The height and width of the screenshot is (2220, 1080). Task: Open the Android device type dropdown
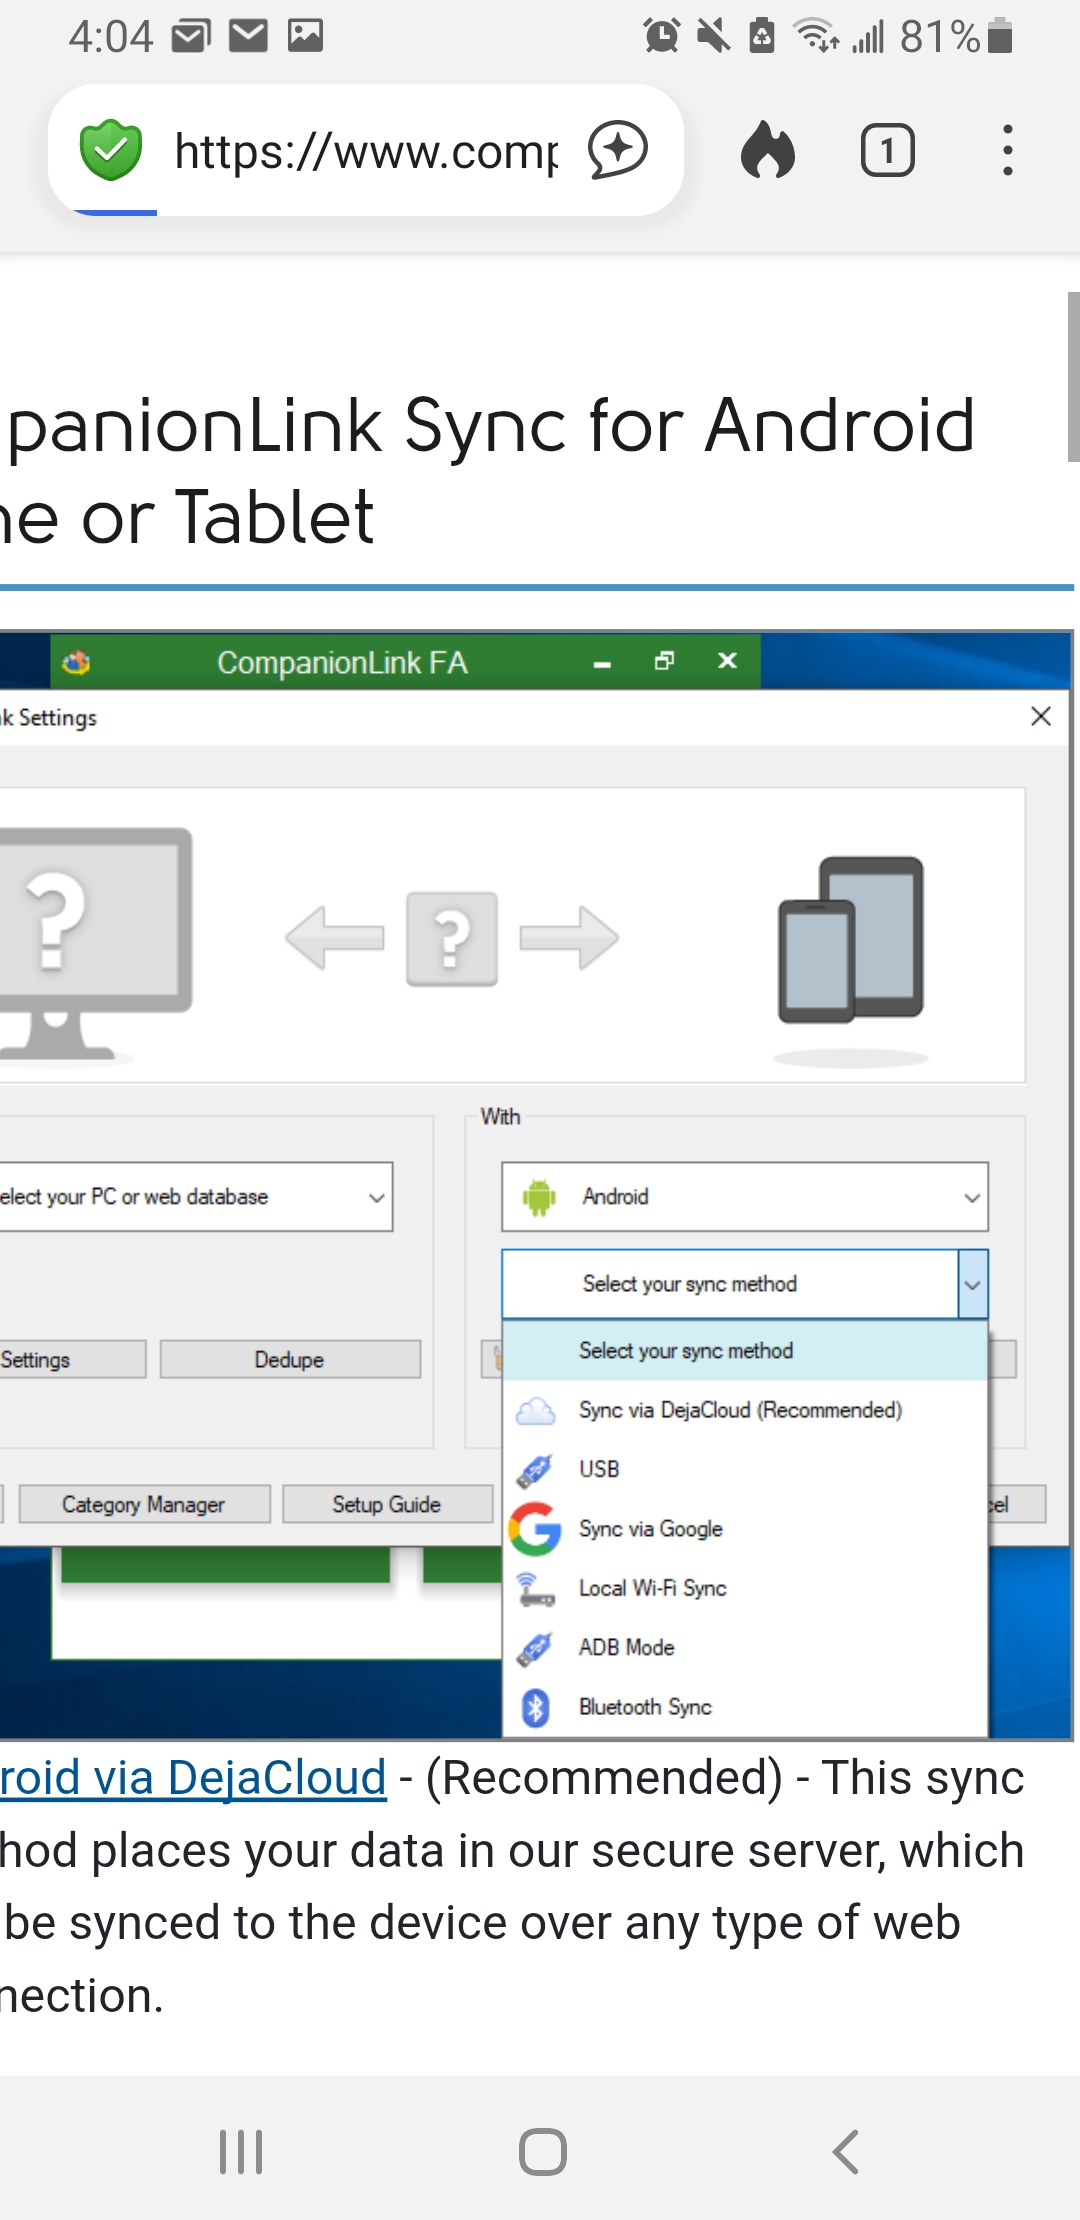point(745,1197)
